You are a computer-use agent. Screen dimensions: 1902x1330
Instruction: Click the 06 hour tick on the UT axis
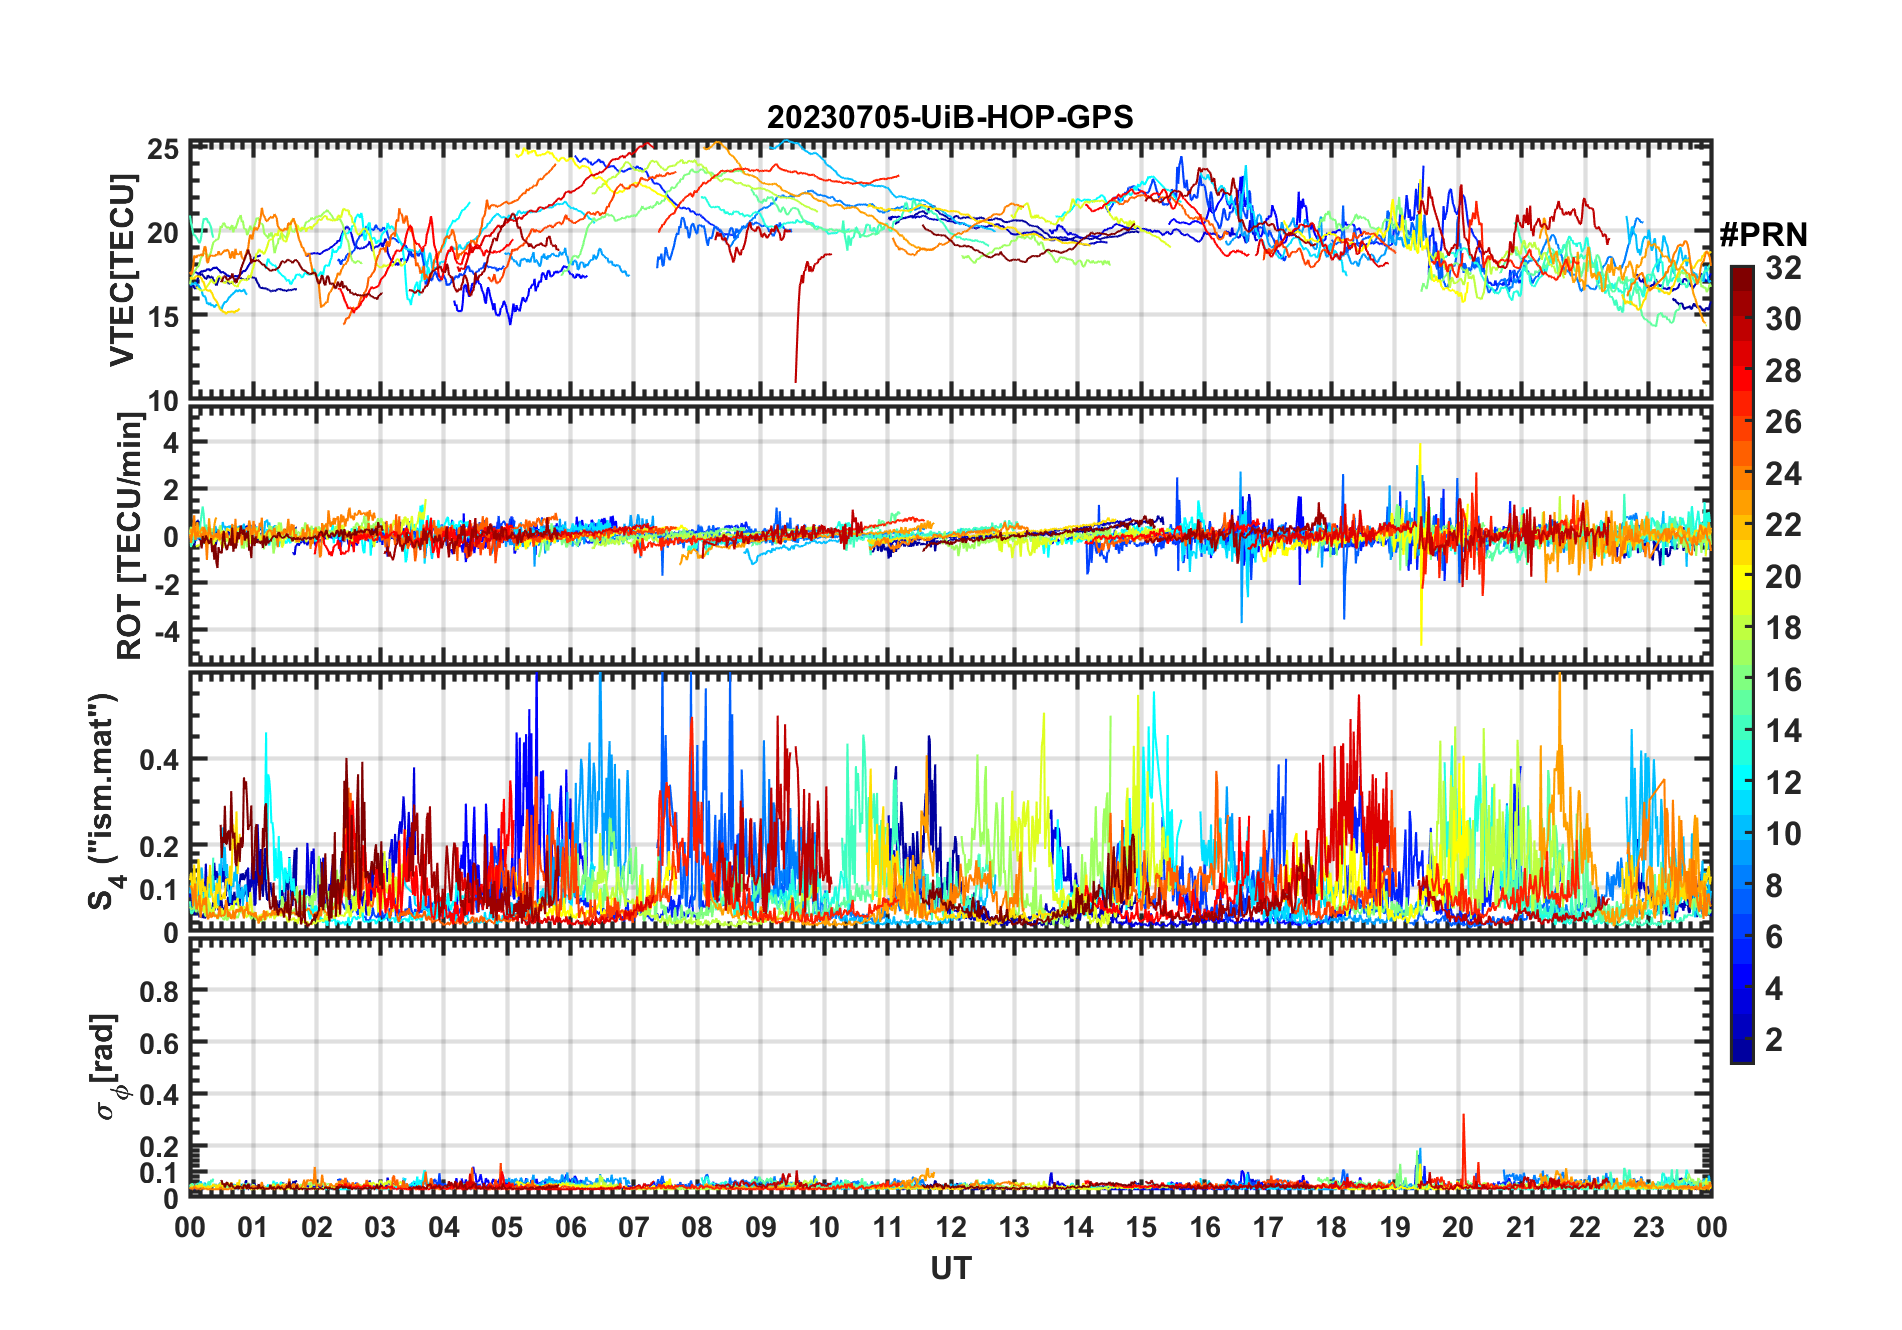[x=571, y=1228]
